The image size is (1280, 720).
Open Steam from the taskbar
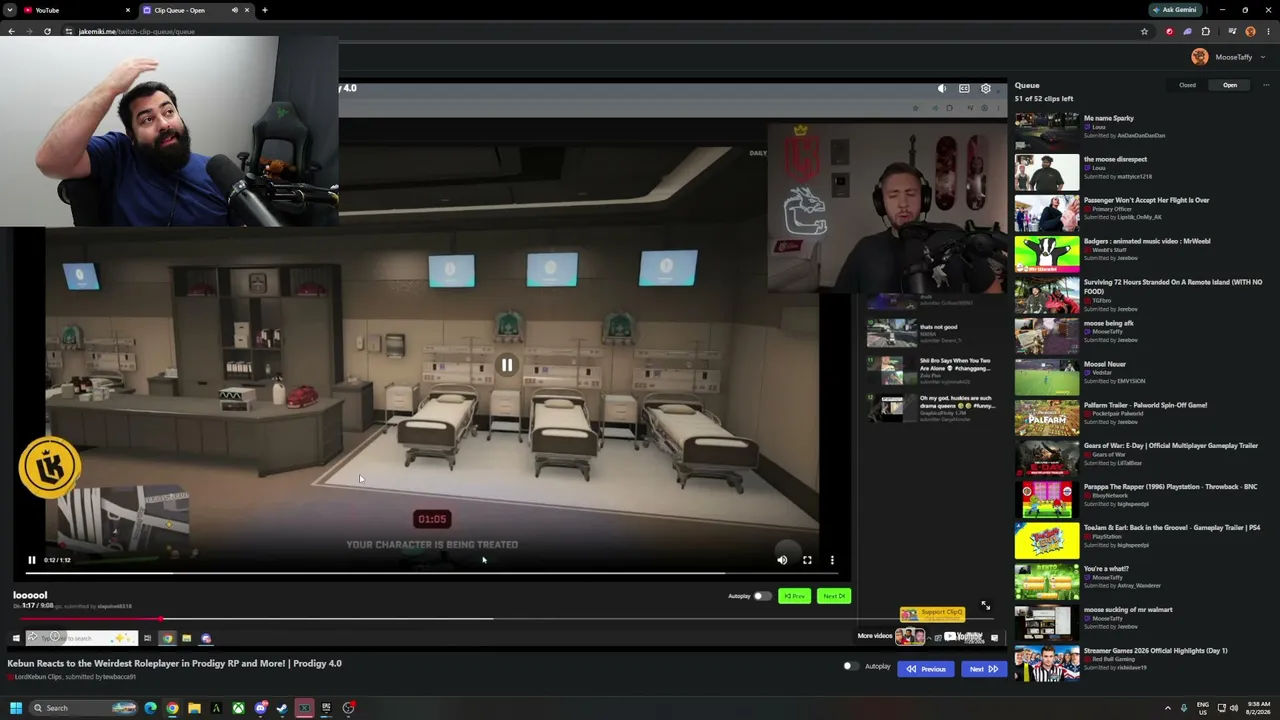[x=282, y=708]
